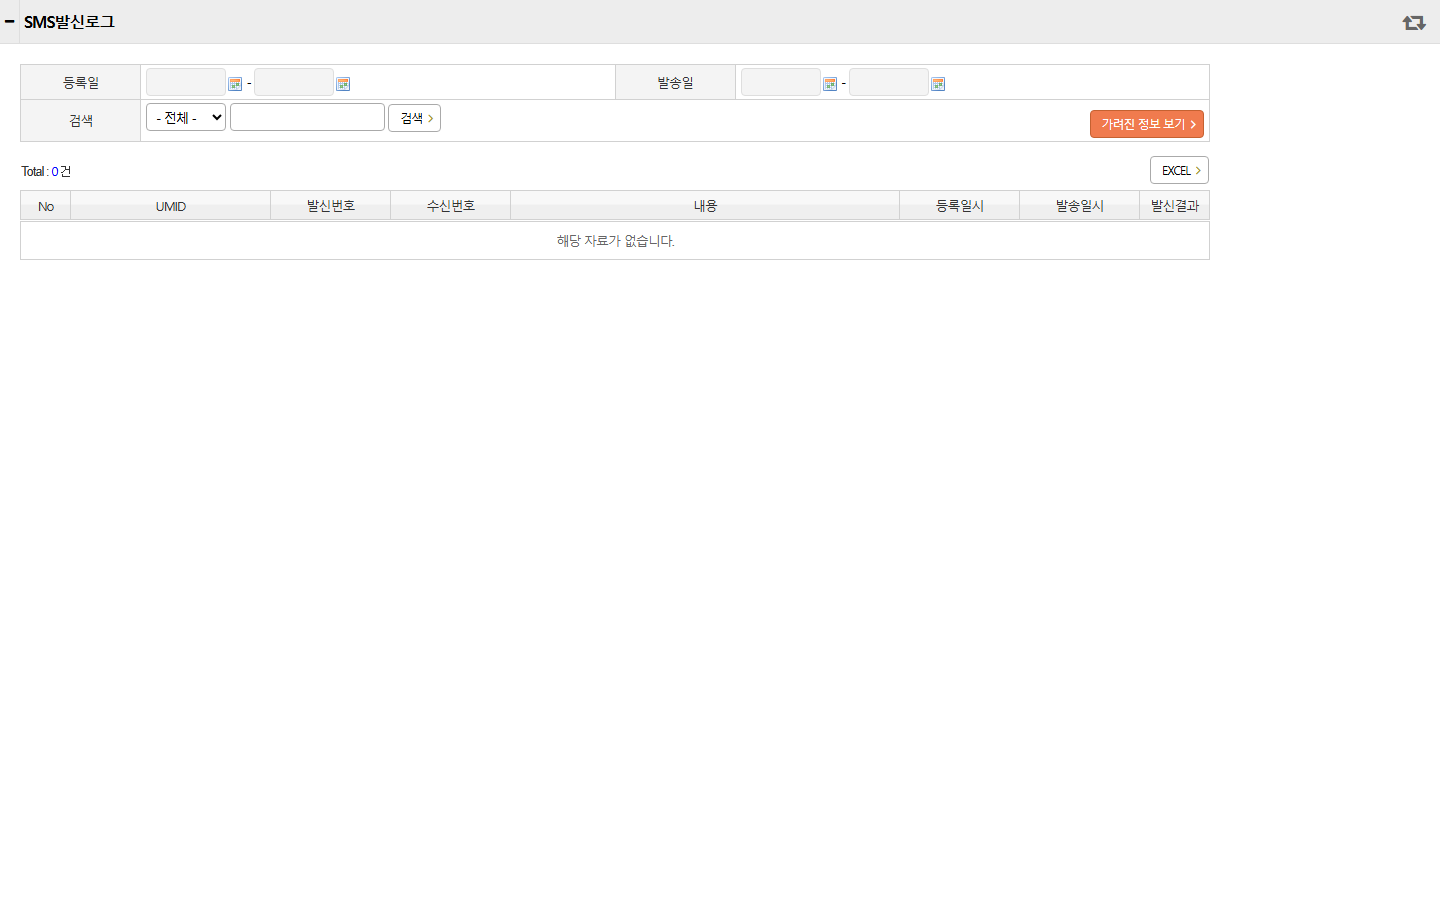Click the 내용 column header
This screenshot has width=1440, height=900.
coord(705,206)
